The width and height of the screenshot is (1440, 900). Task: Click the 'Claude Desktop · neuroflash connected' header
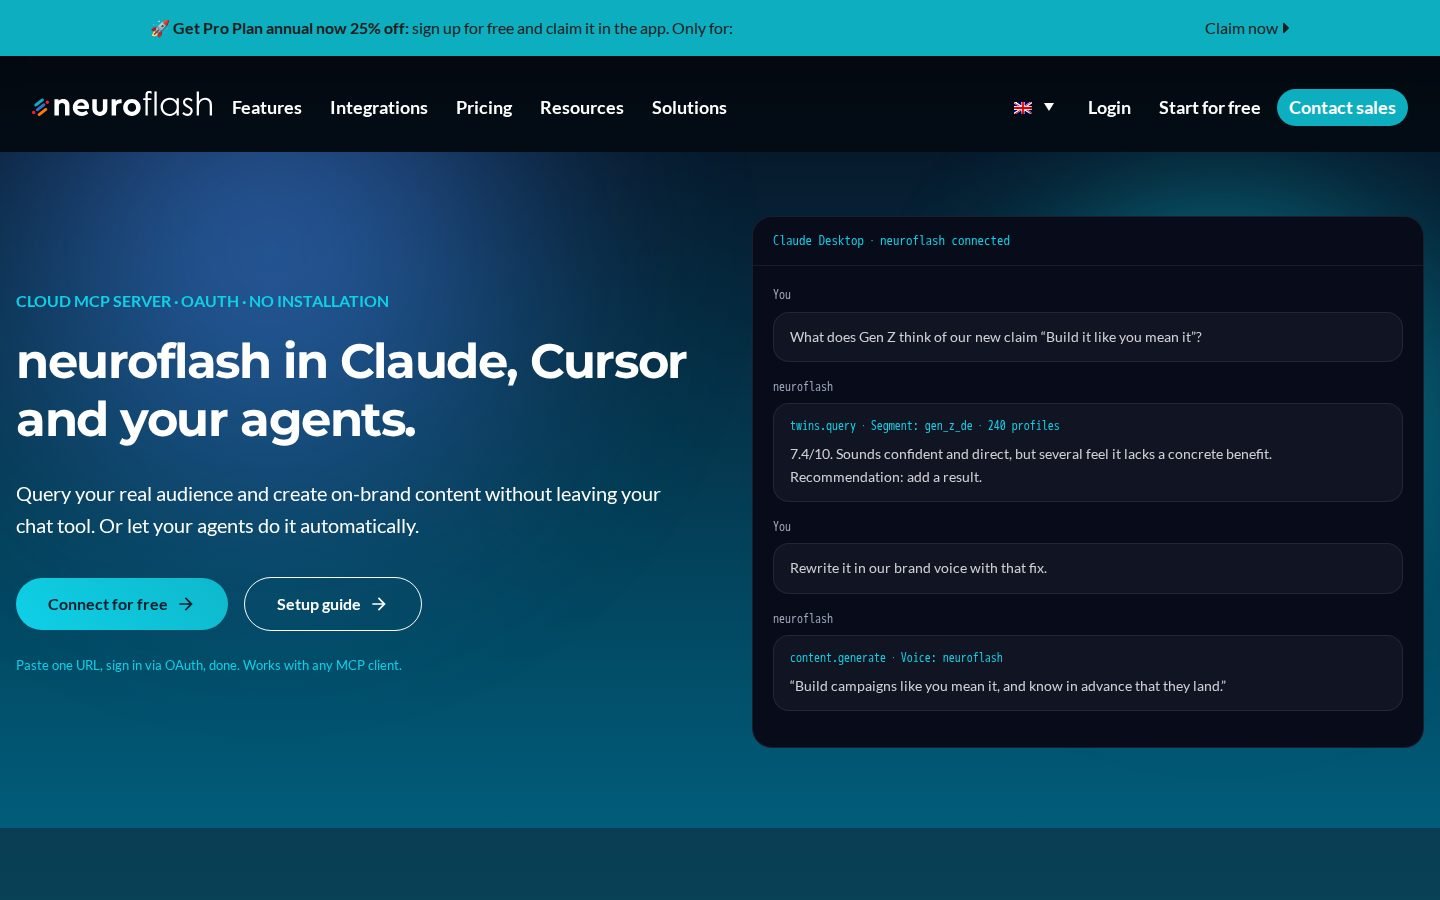(x=891, y=241)
